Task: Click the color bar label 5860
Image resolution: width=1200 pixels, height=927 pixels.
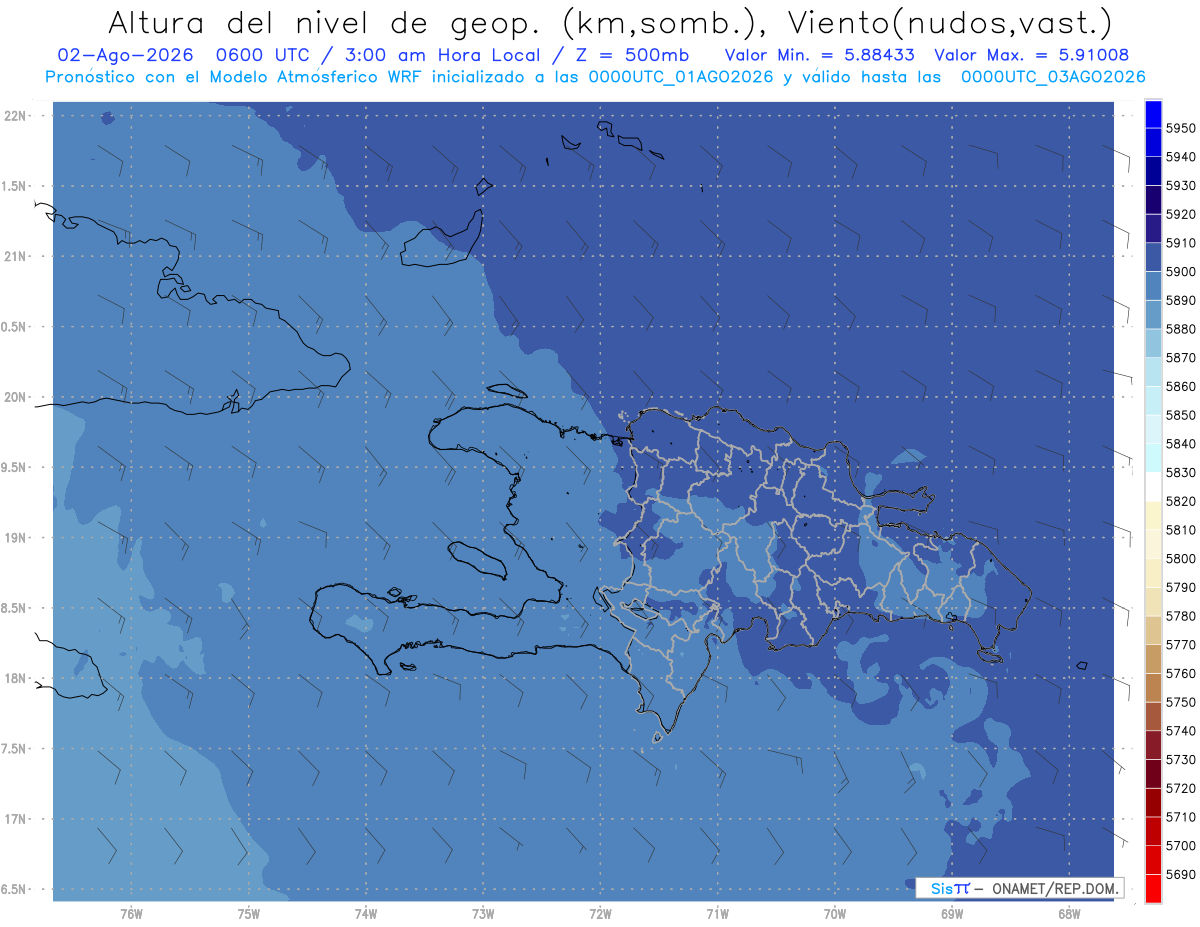Action: pos(1181,386)
